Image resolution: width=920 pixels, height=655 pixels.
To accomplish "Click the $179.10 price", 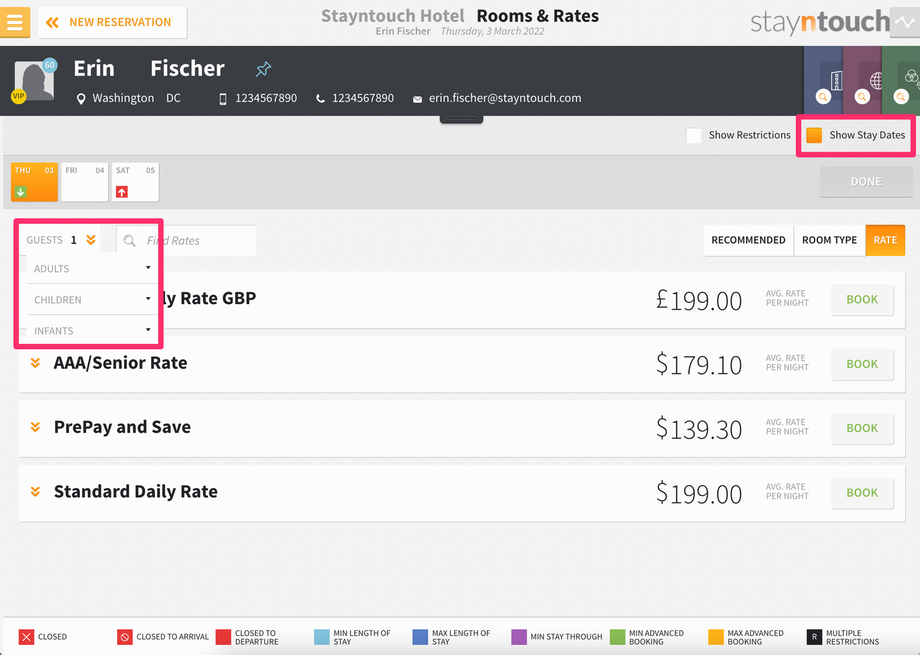I will (699, 364).
